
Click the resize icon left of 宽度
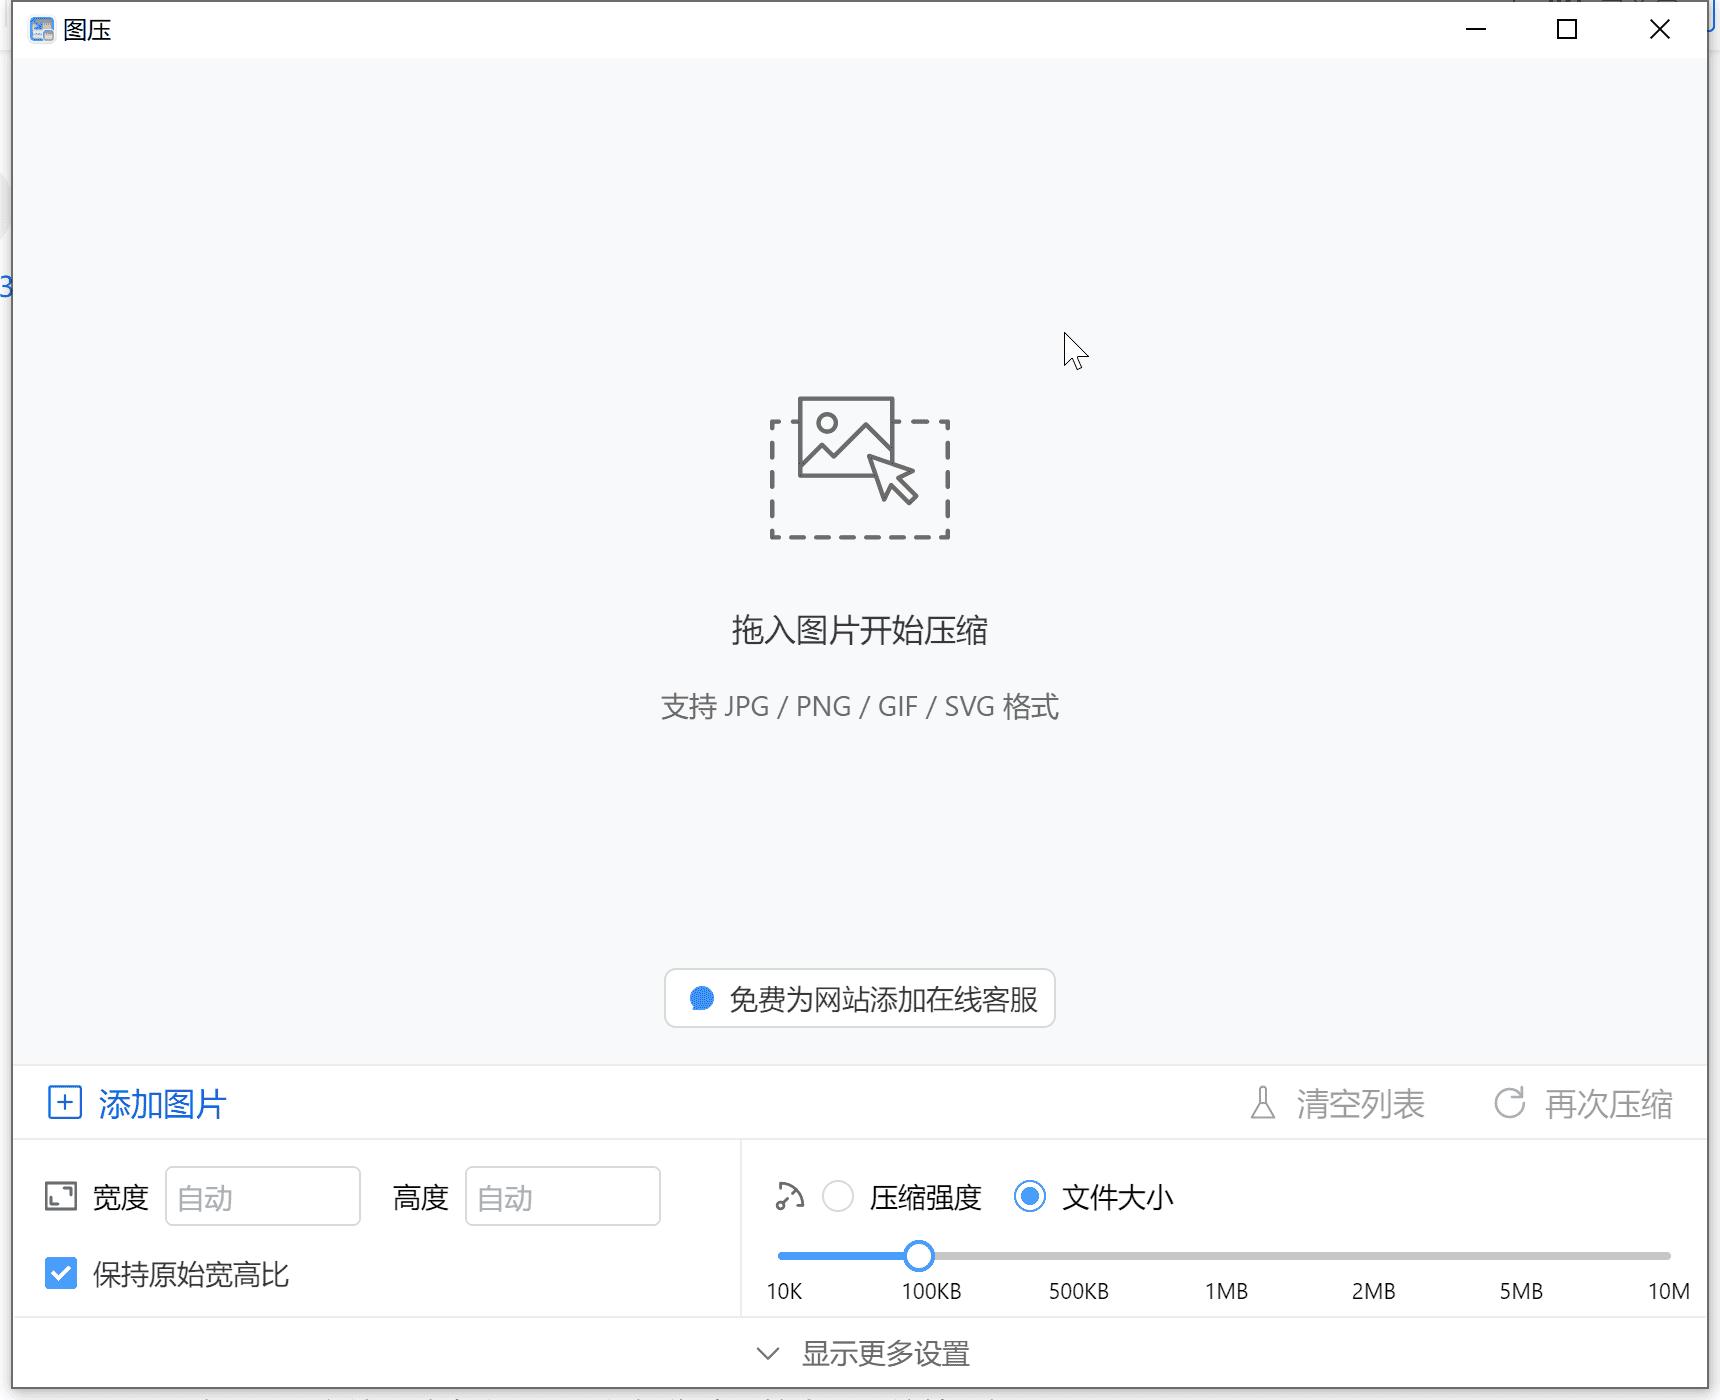[61, 1195]
